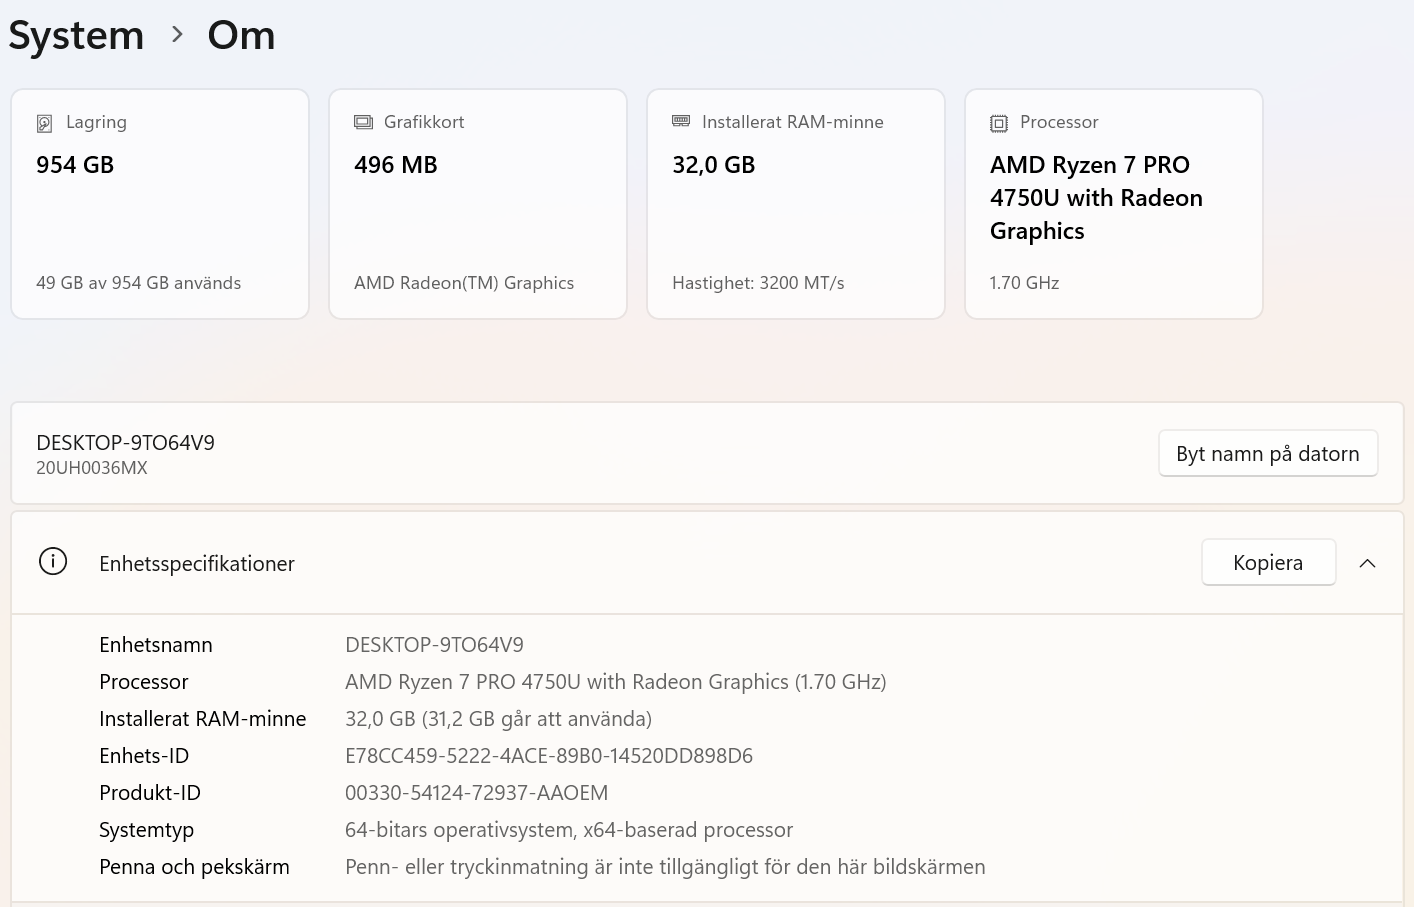
Task: Click the Installerat RAM-minne row label
Action: pyautogui.click(x=203, y=719)
